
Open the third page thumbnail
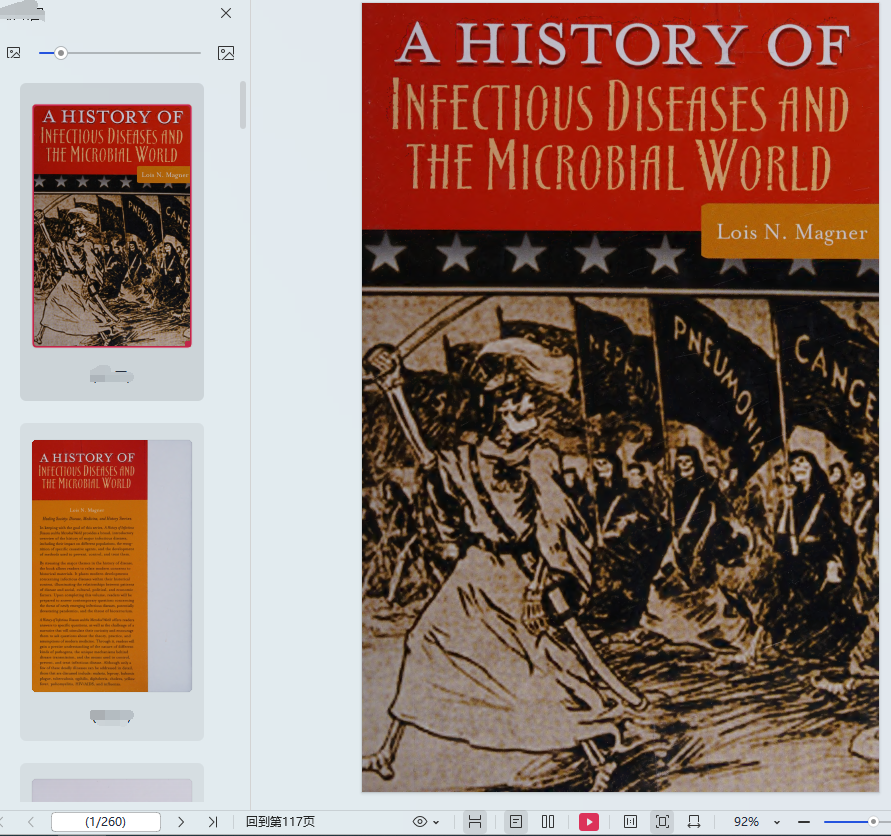pos(112,791)
